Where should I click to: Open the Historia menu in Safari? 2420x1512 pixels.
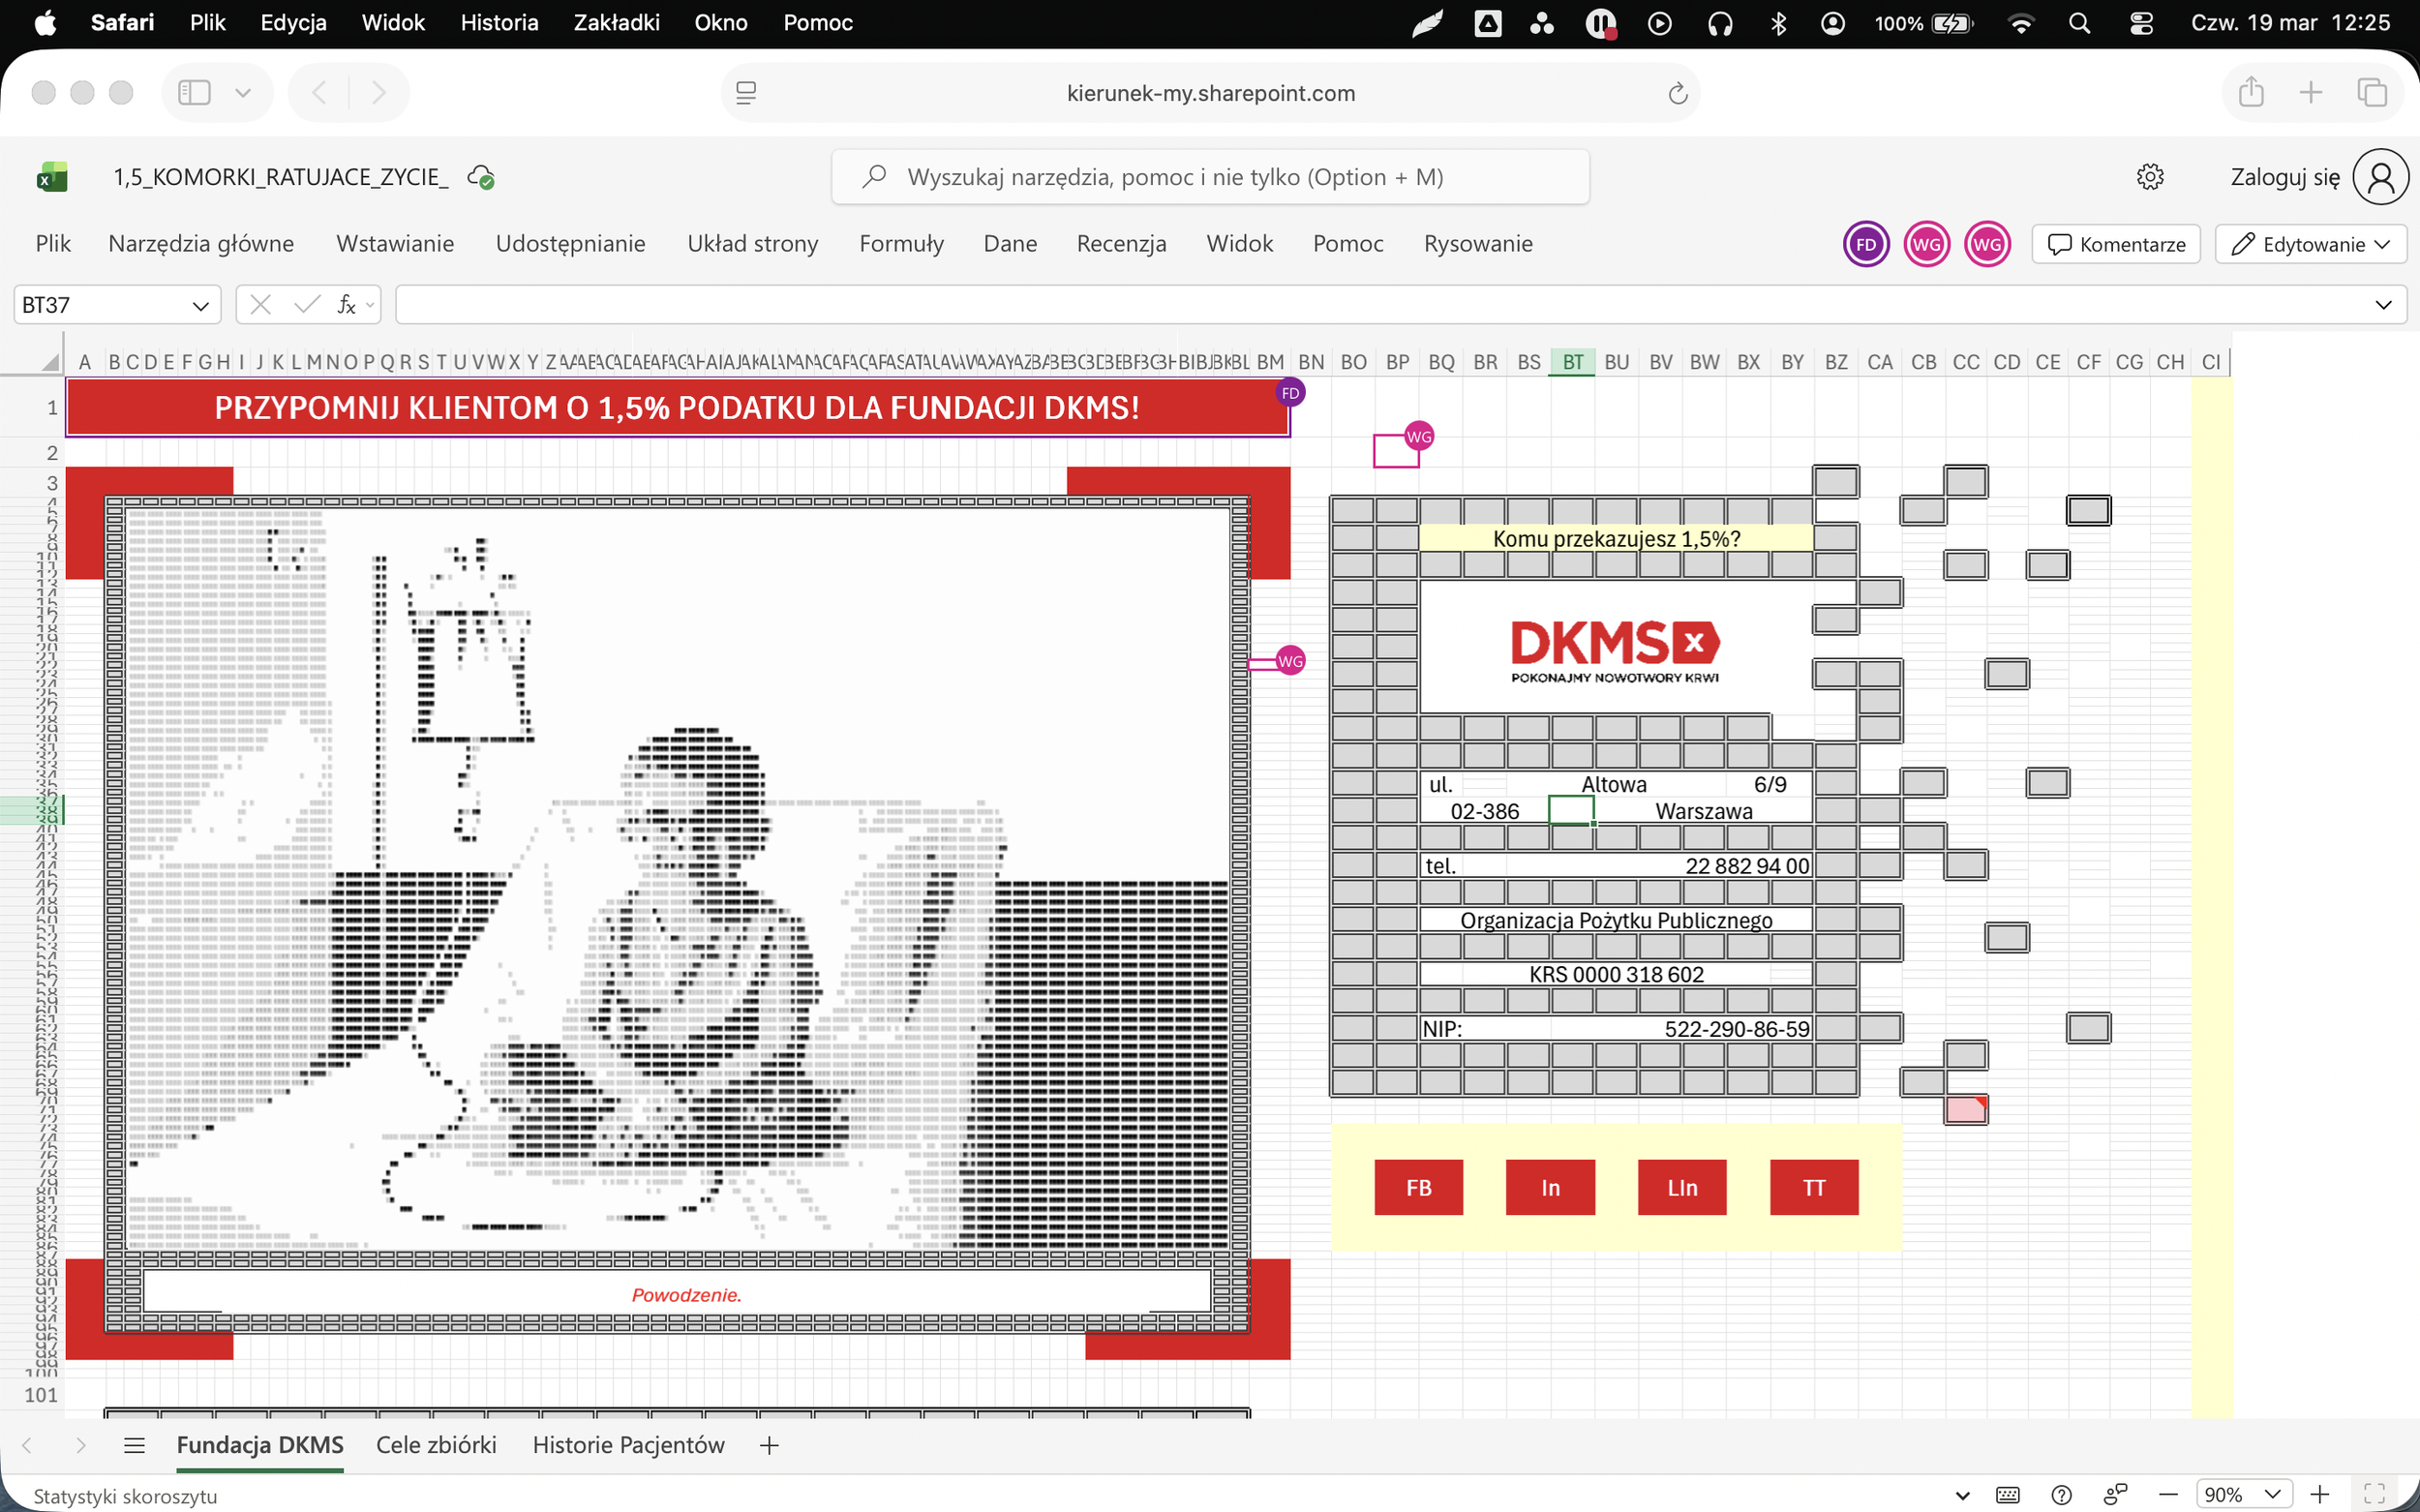pos(500,22)
